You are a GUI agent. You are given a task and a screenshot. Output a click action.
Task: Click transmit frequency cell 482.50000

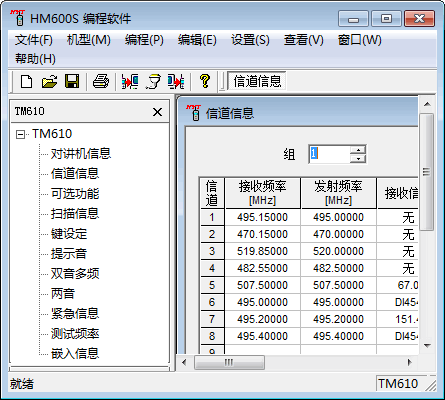tap(339, 268)
